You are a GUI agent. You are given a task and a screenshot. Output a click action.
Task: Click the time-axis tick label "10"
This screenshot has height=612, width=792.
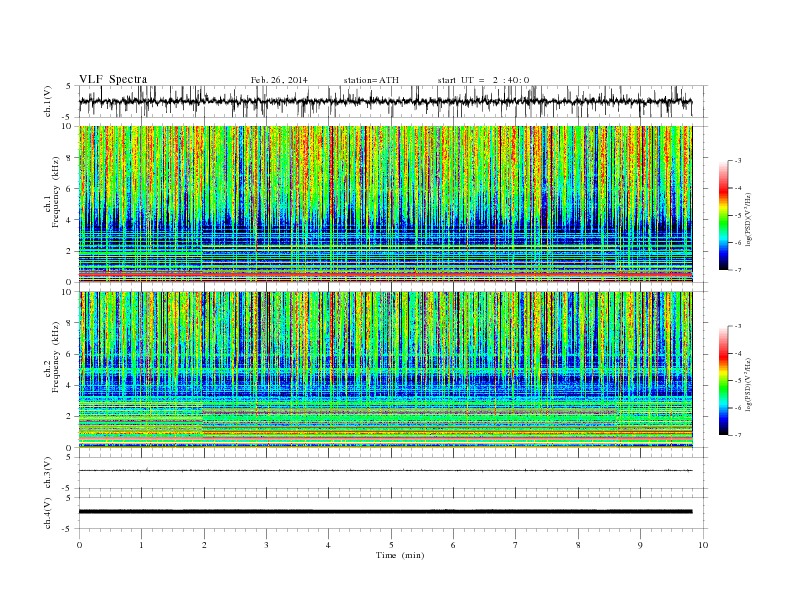pyautogui.click(x=703, y=545)
